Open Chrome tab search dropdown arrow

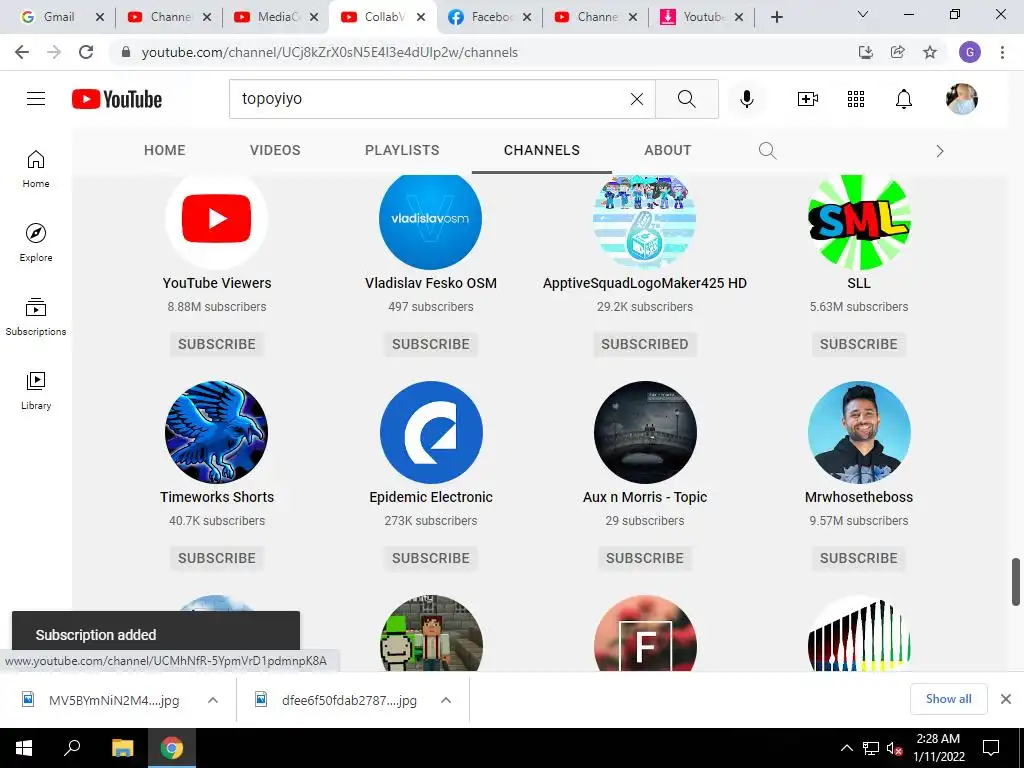click(x=863, y=14)
